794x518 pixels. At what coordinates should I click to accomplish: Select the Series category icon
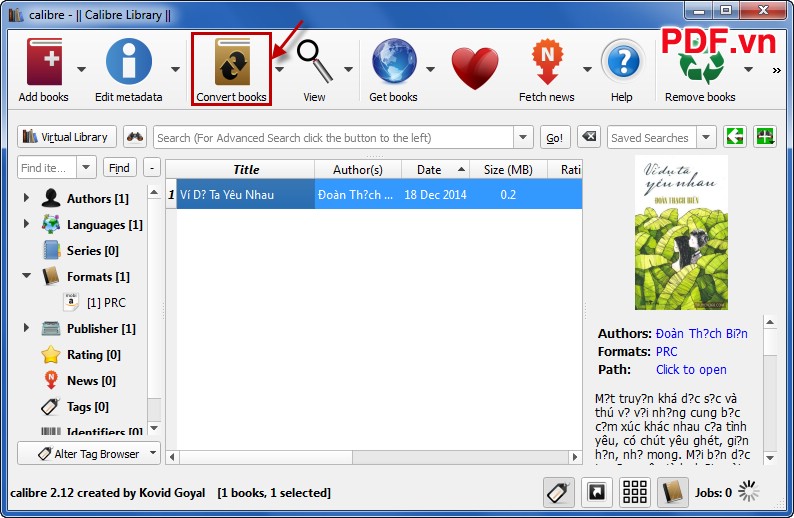pos(51,250)
